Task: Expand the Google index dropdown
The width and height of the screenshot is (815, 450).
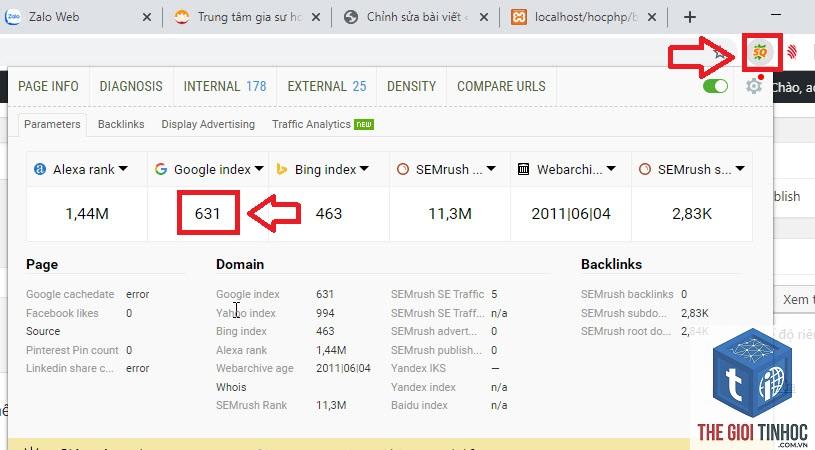Action: (x=259, y=169)
